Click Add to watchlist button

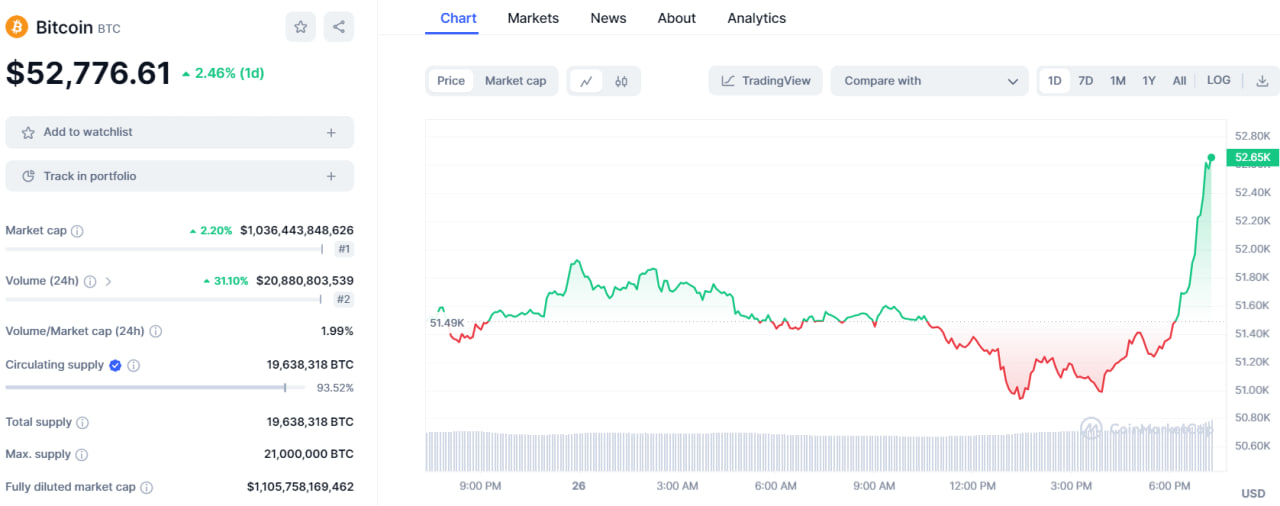pyautogui.click(x=179, y=132)
